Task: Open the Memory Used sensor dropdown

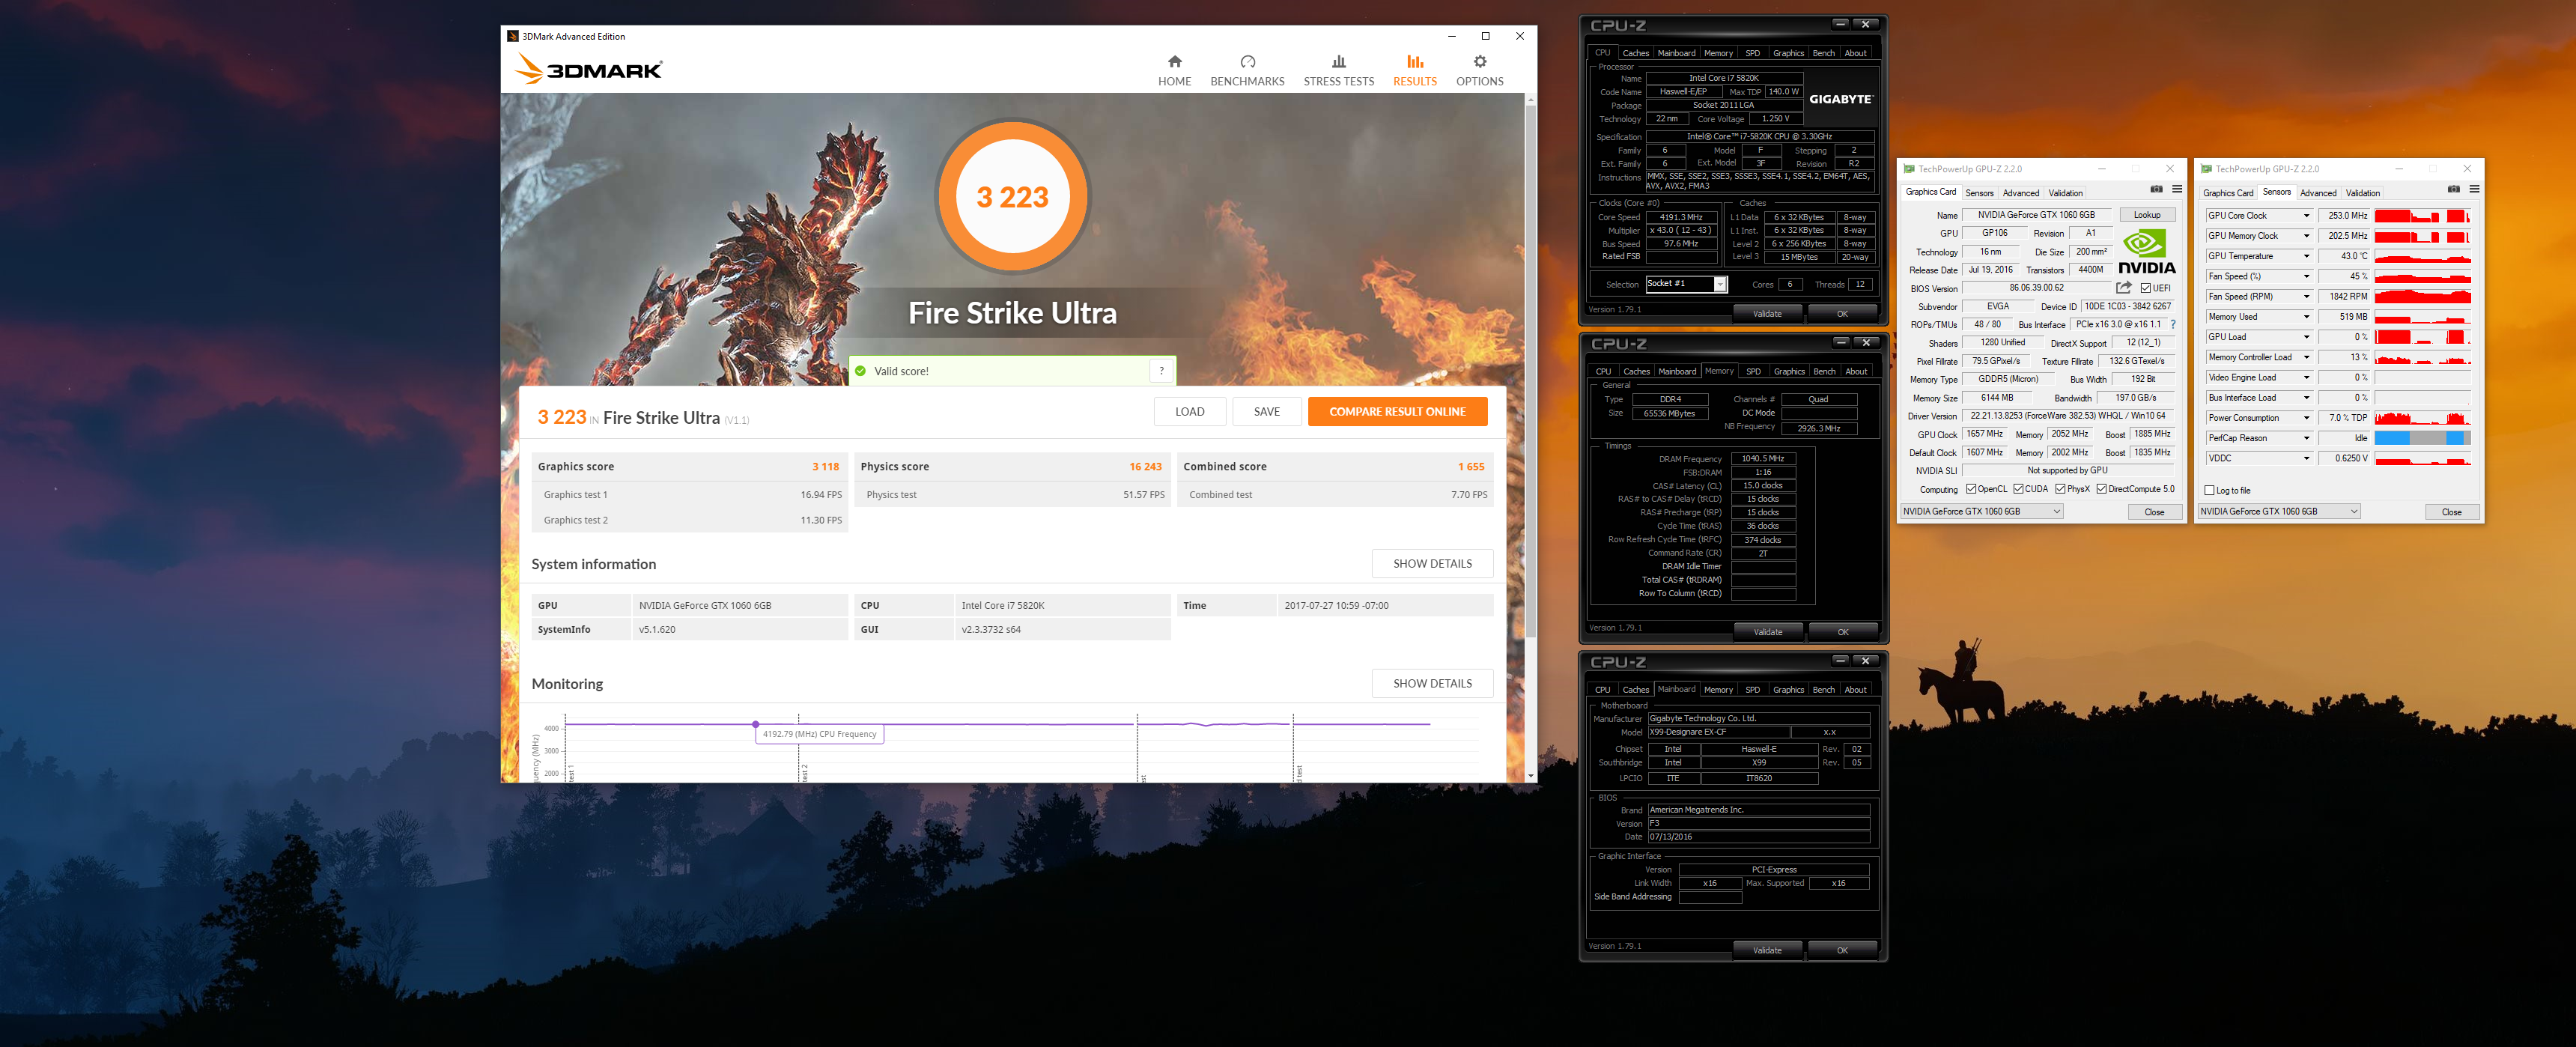Action: pos(2306,317)
